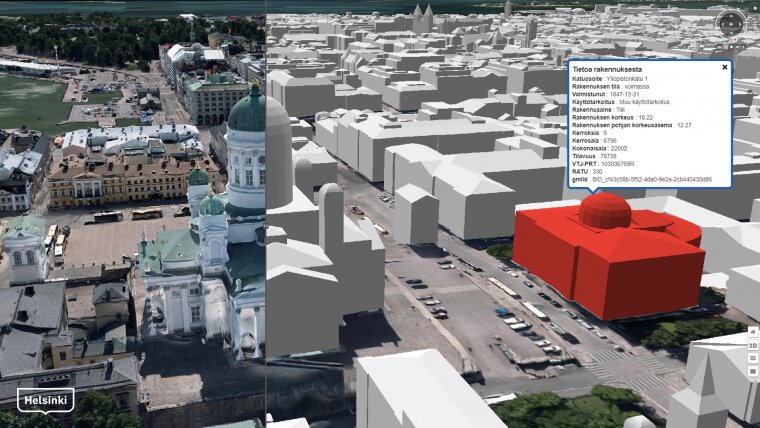The width and height of the screenshot is (760, 428).
Task: Click the large green cathedral dome
Action: [x=247, y=112]
